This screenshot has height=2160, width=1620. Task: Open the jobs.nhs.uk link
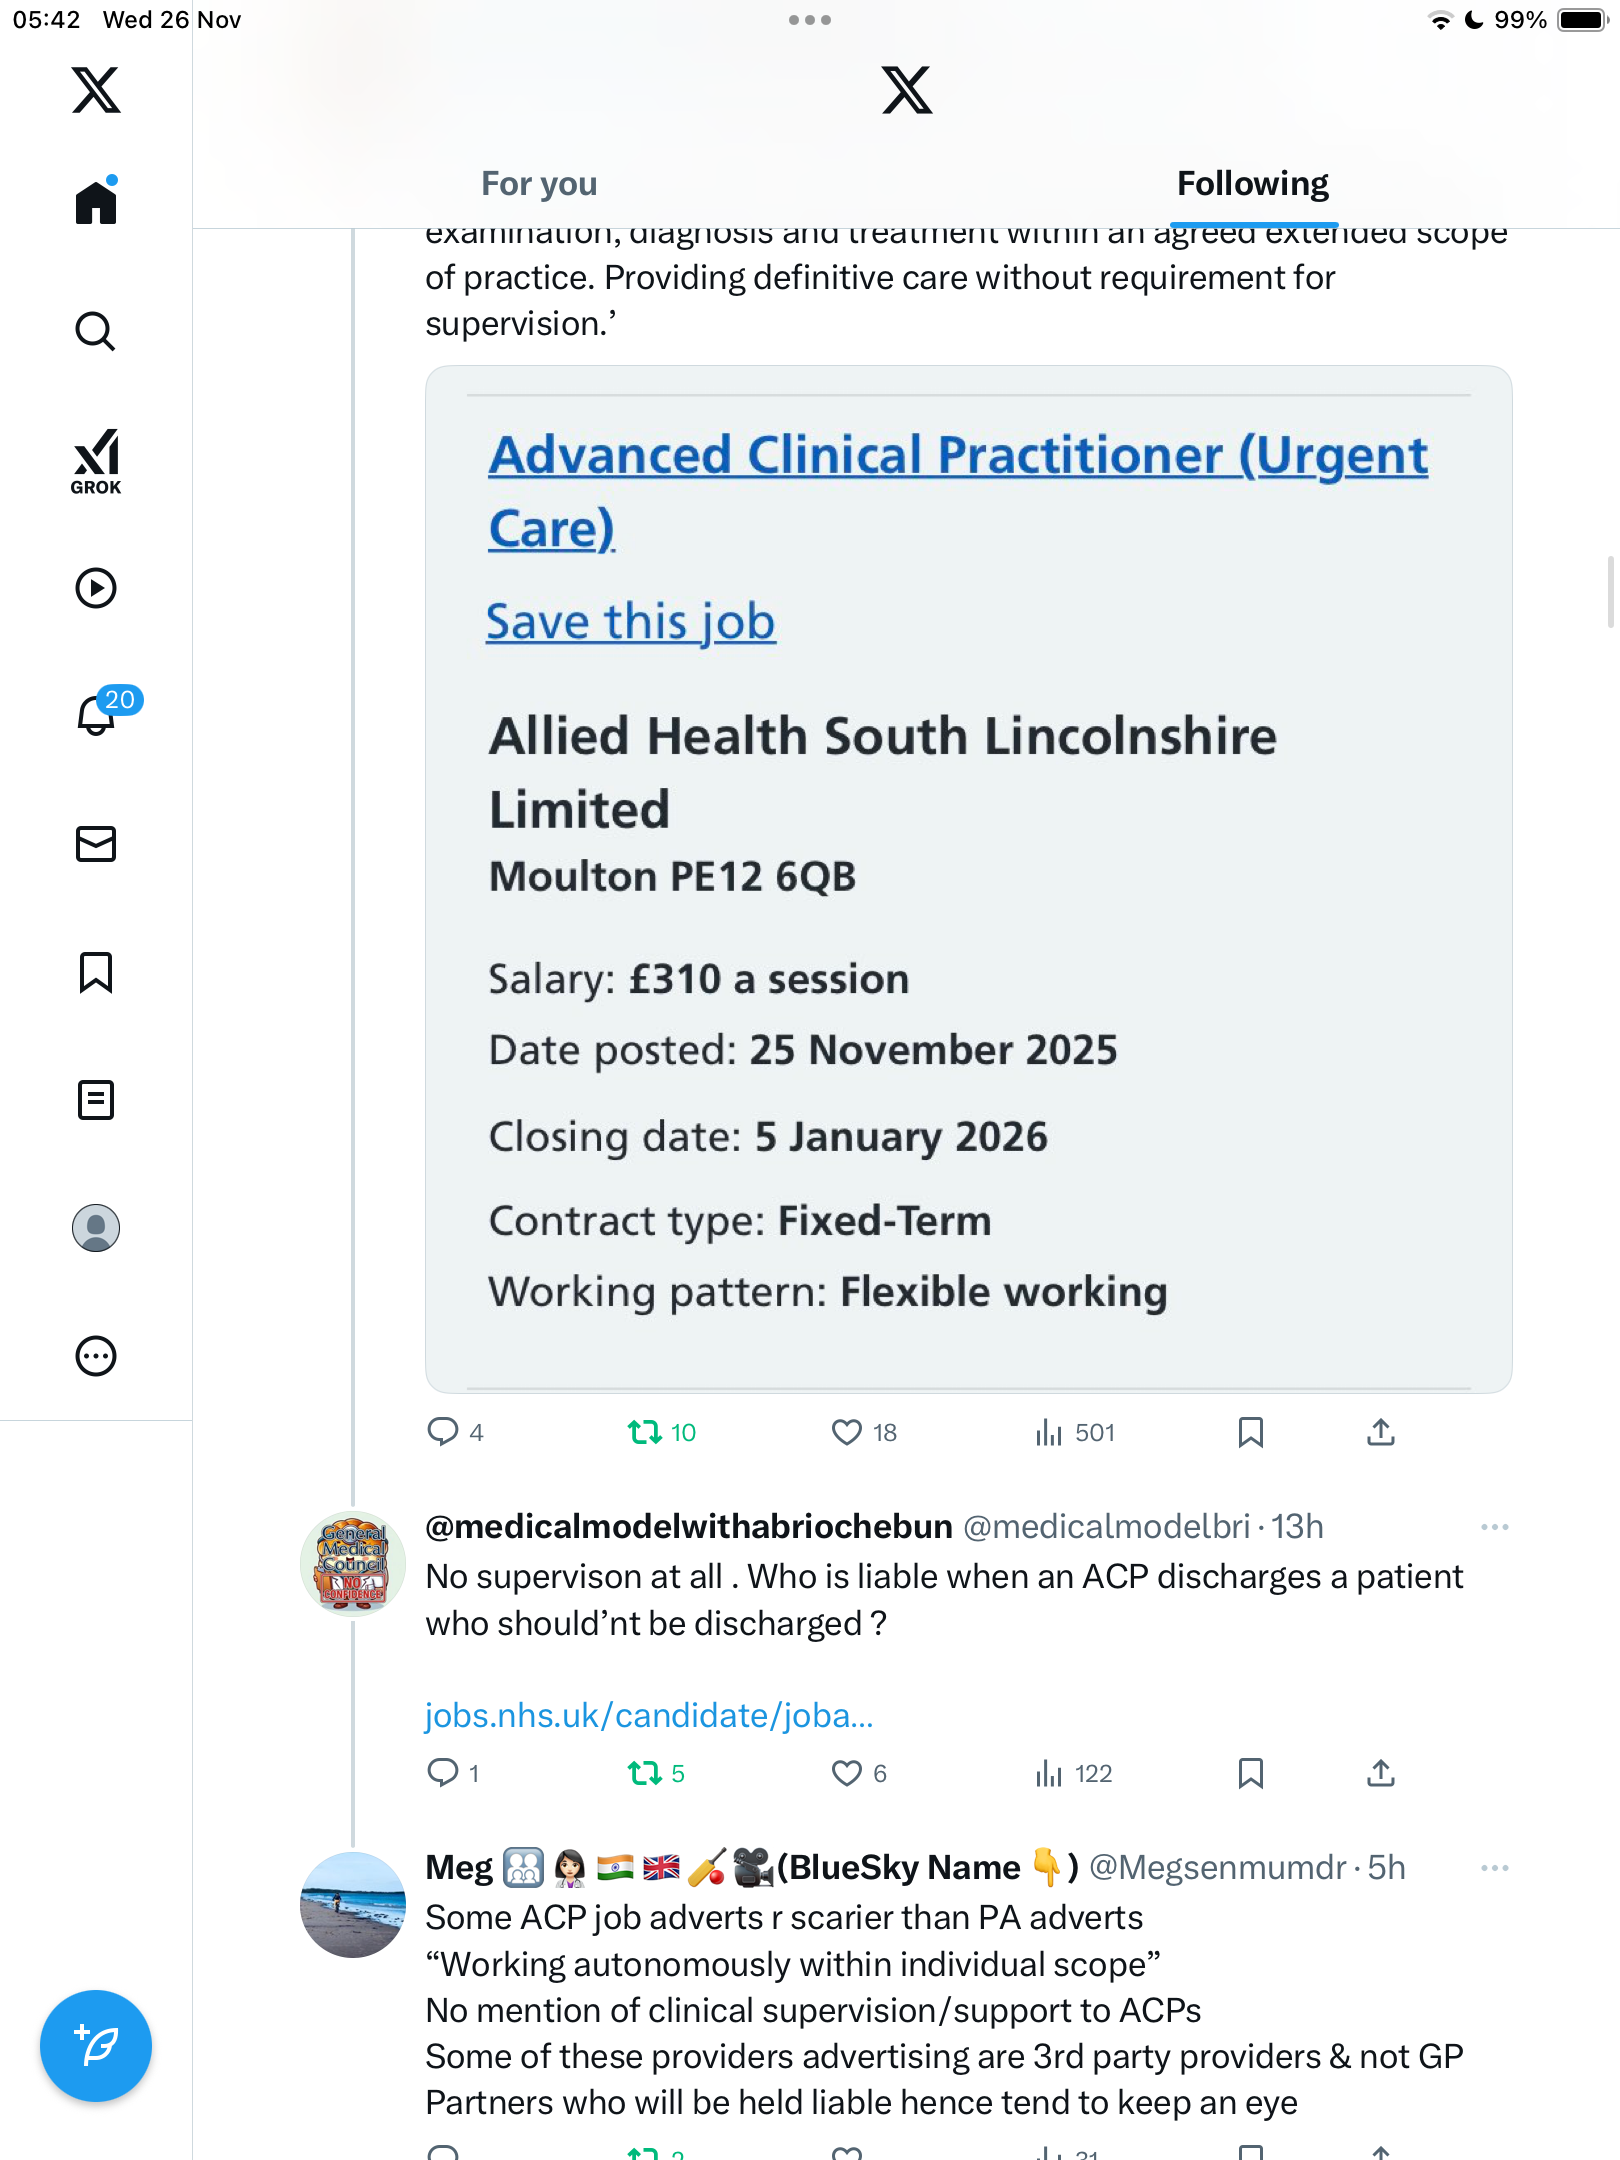[649, 1716]
